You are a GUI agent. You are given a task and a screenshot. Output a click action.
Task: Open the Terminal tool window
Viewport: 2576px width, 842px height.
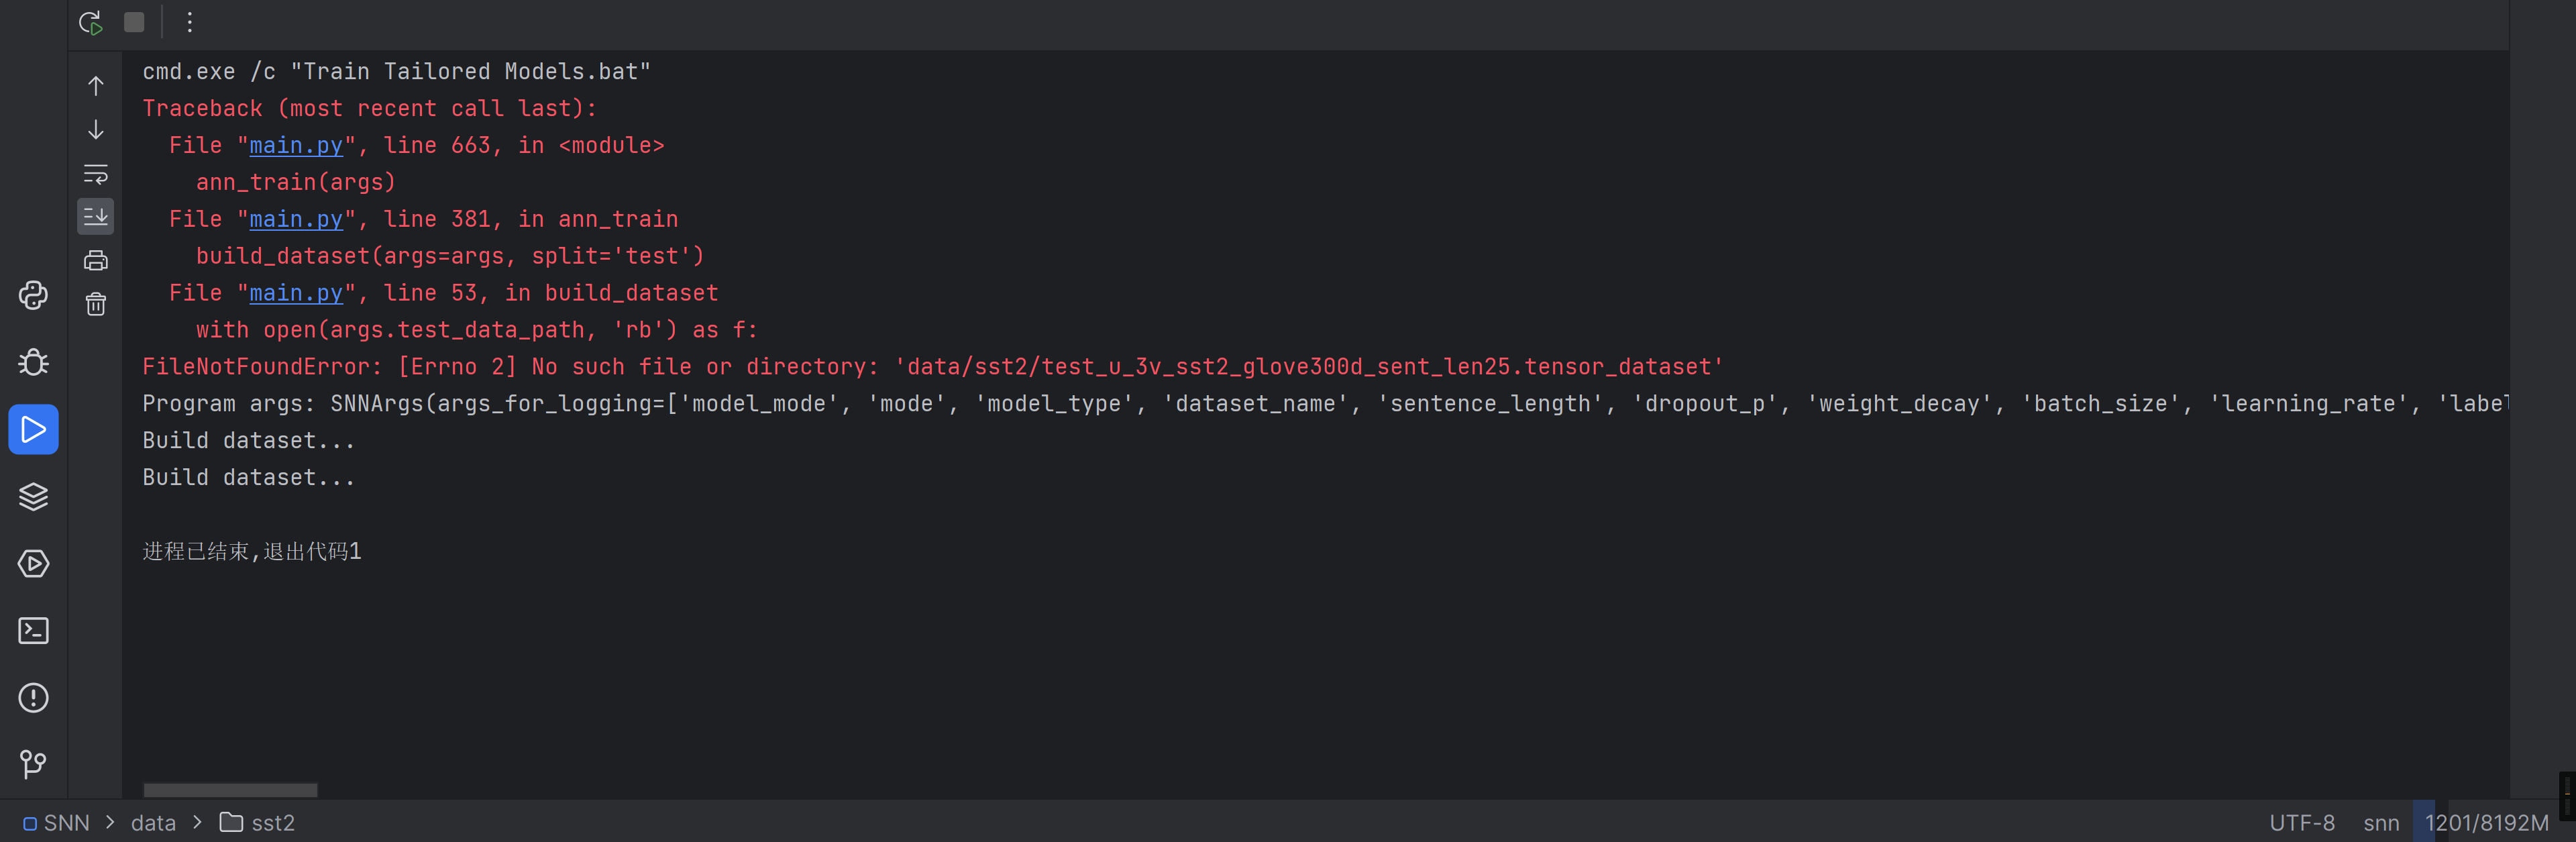33,631
